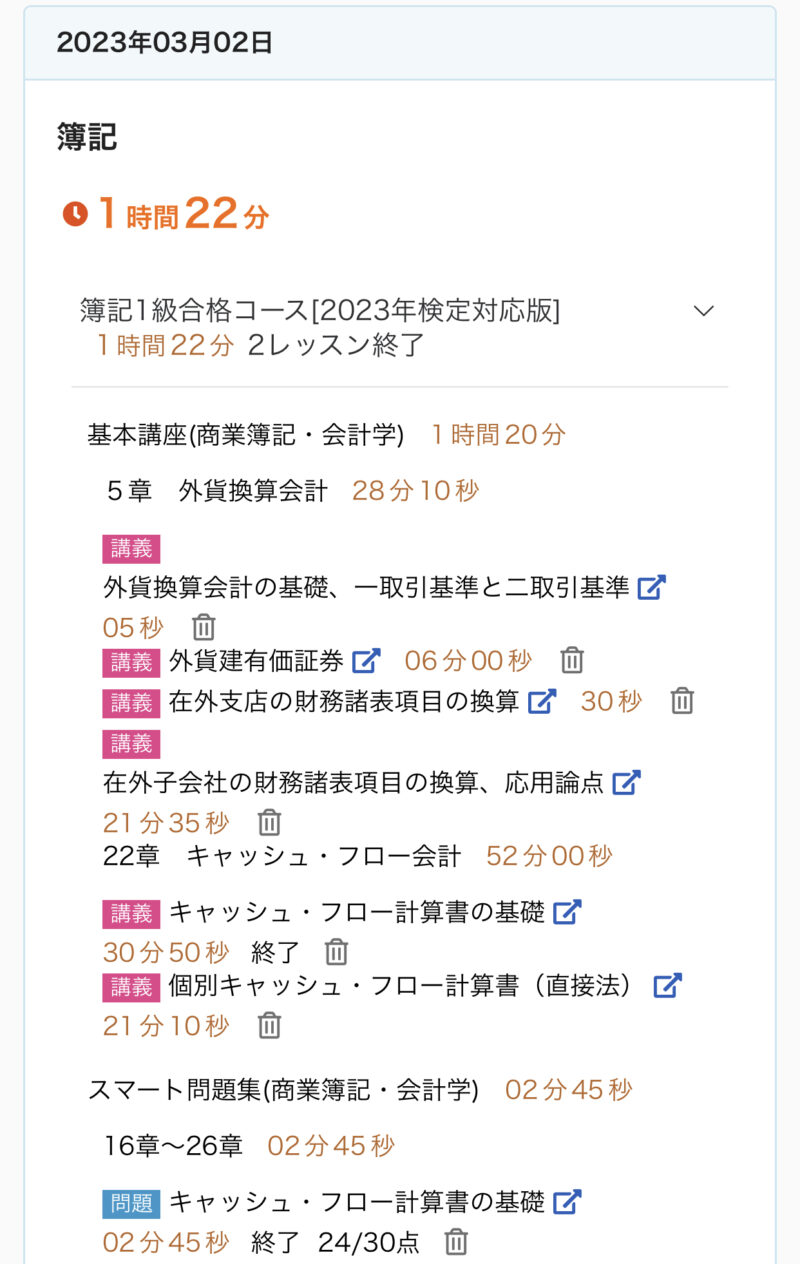The image size is (800, 1264).
Task: Delete the 21分35秒 lecture record
Action: 270,823
